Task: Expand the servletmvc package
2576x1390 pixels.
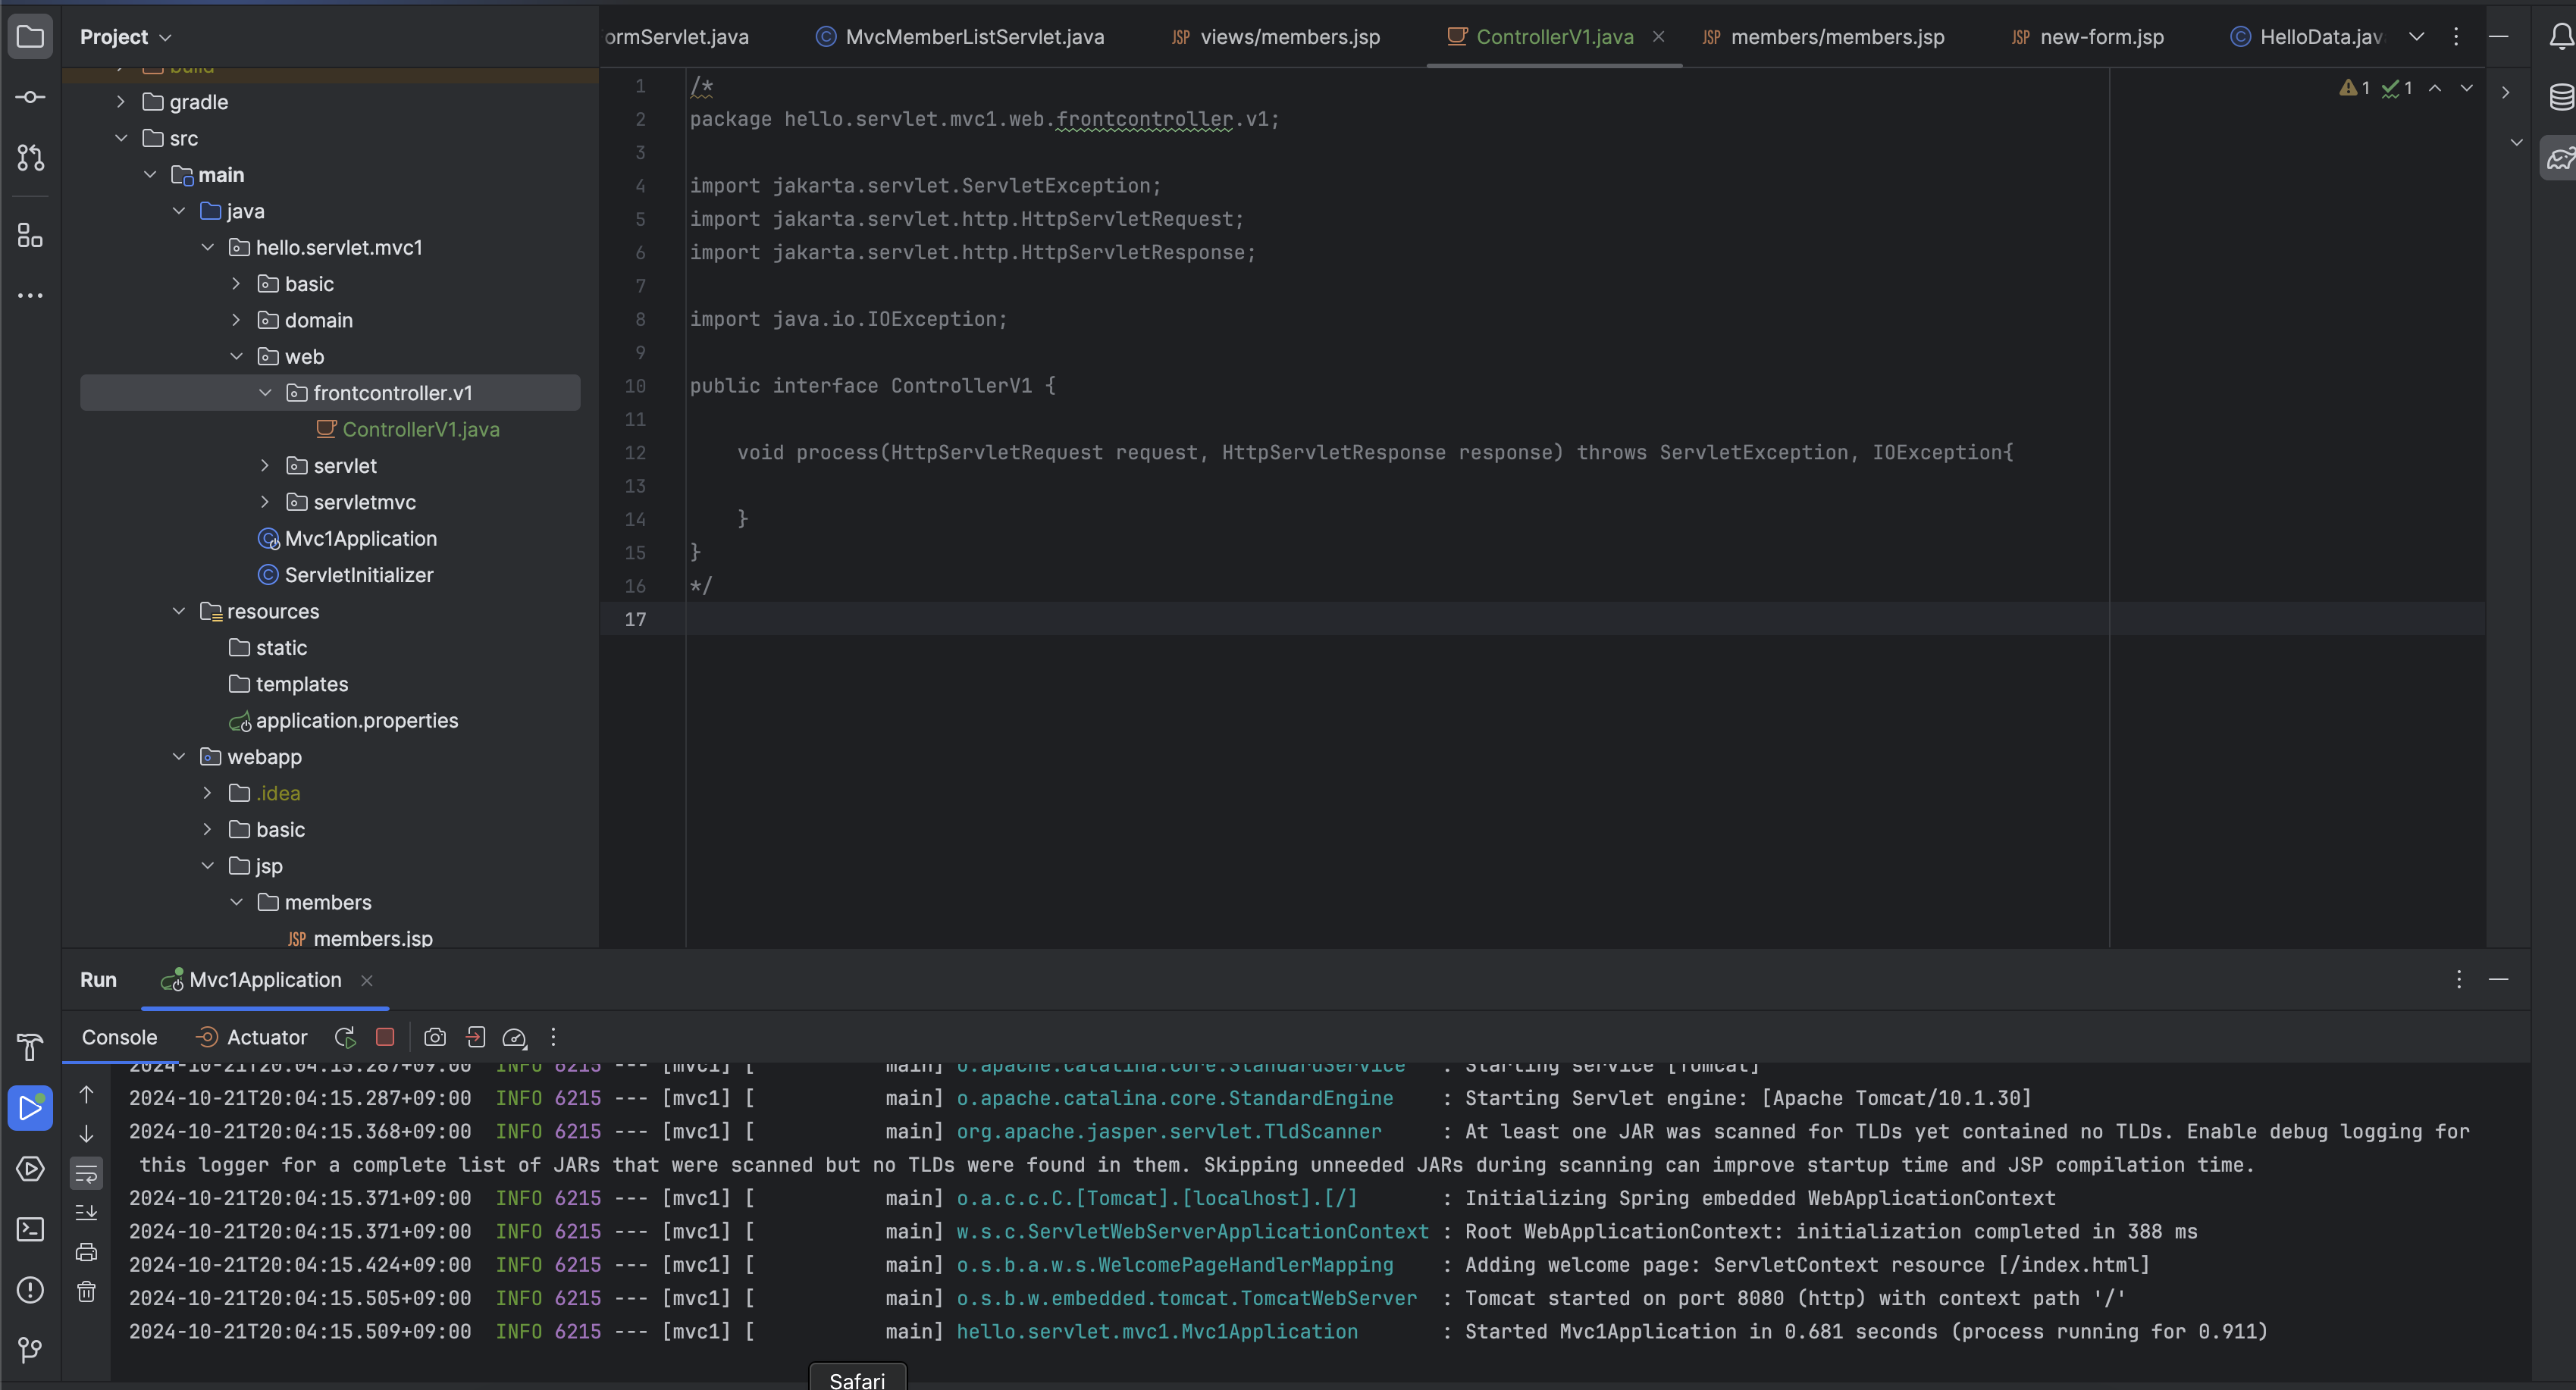Action: [265, 502]
